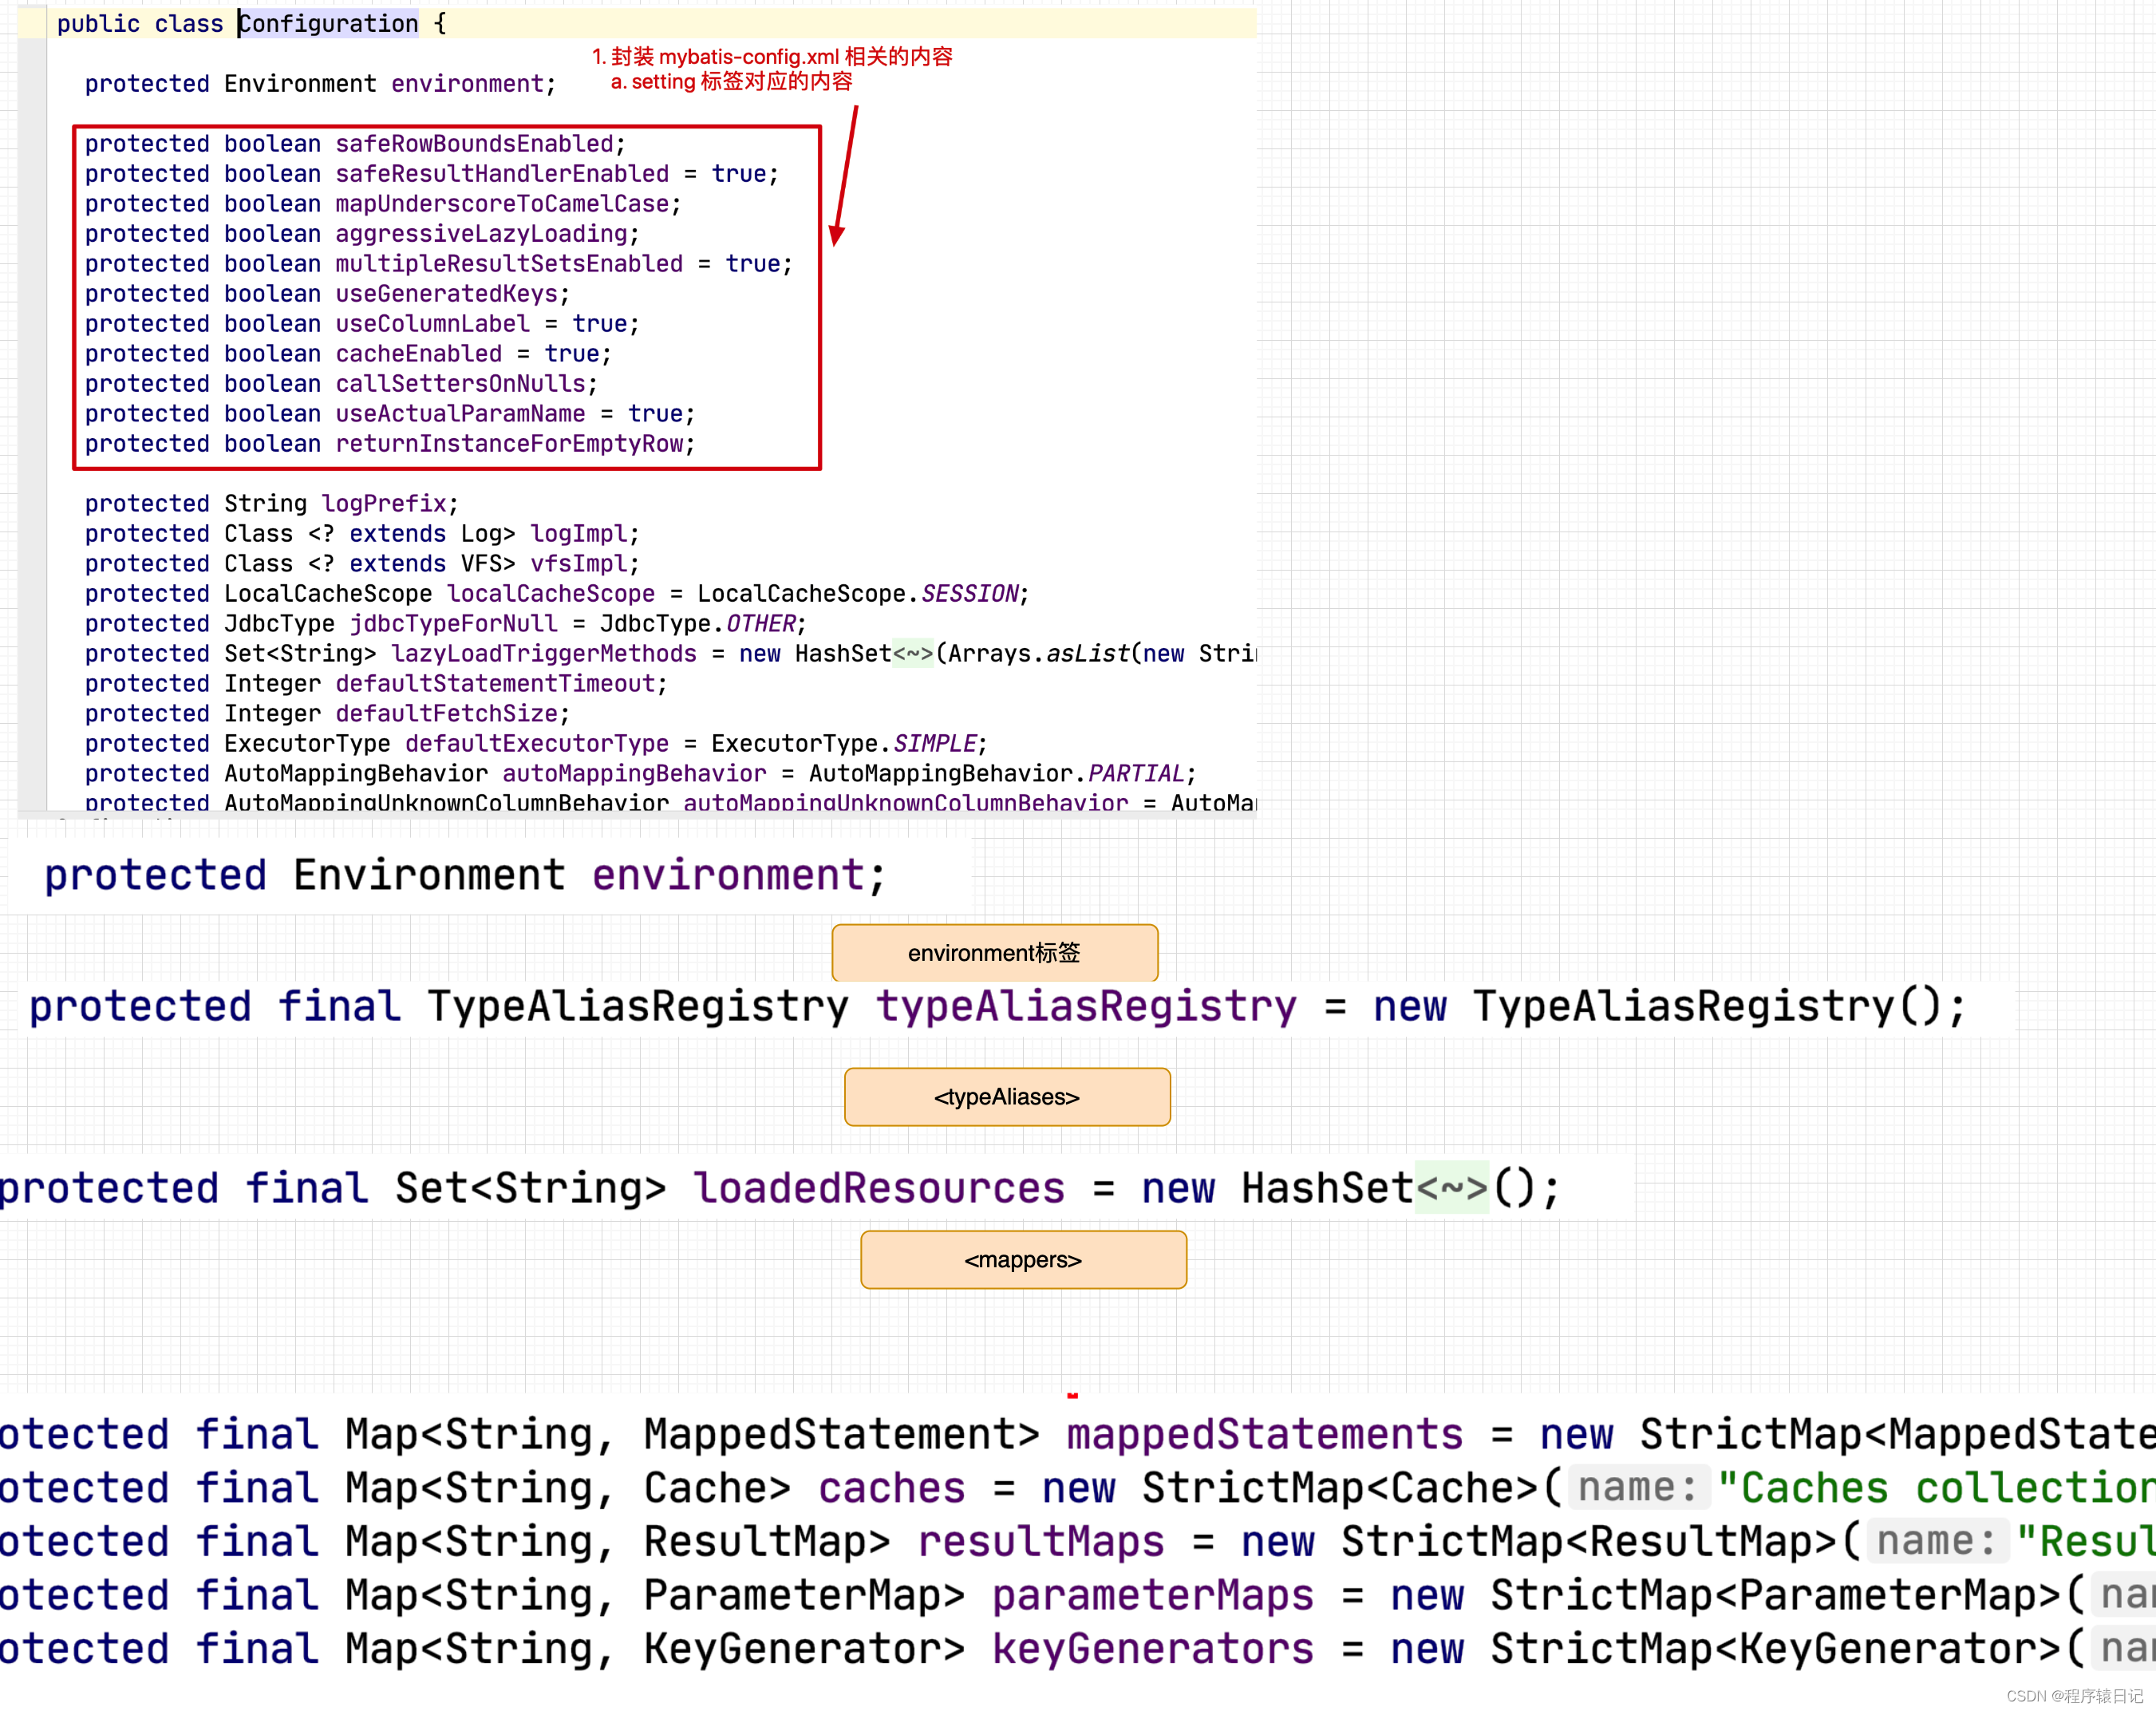The height and width of the screenshot is (1711, 2156).
Task: Click JdbcType.OTHER constant
Action: [697, 623]
